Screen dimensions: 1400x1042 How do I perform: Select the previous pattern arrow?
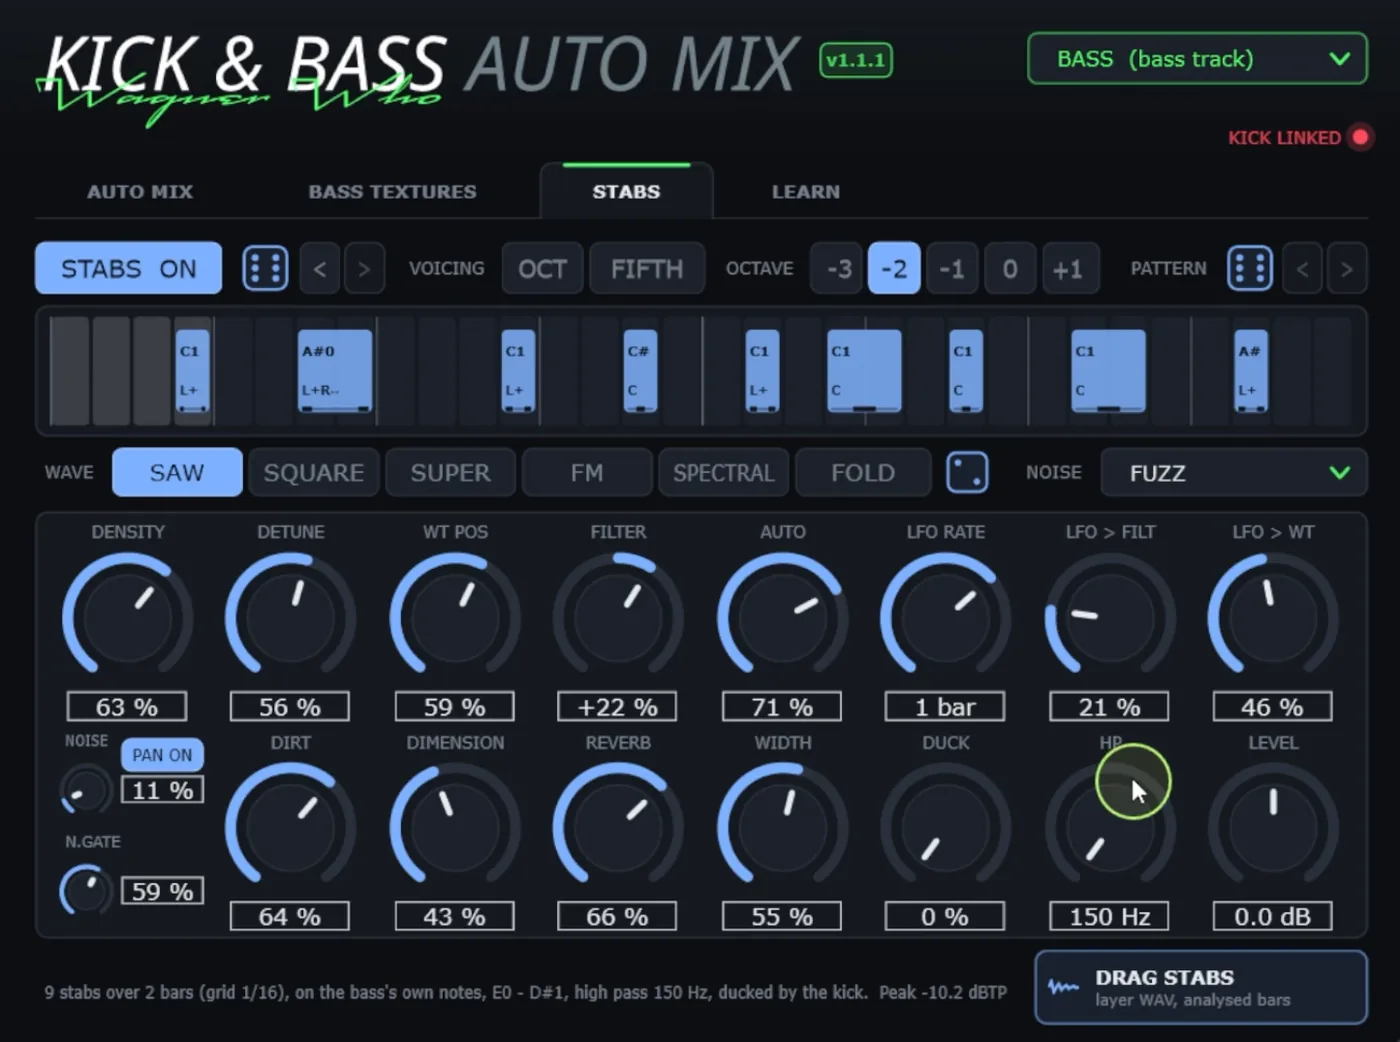pyautogui.click(x=1302, y=269)
